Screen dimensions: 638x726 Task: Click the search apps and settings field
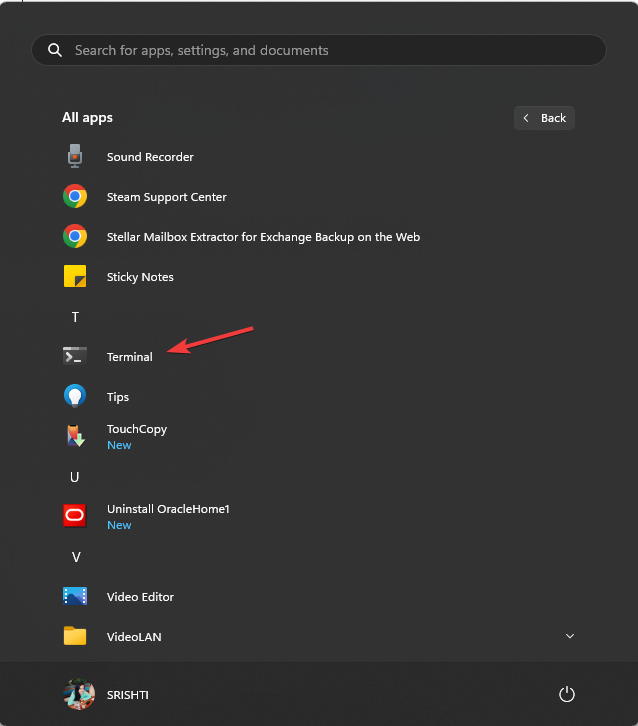tap(319, 50)
